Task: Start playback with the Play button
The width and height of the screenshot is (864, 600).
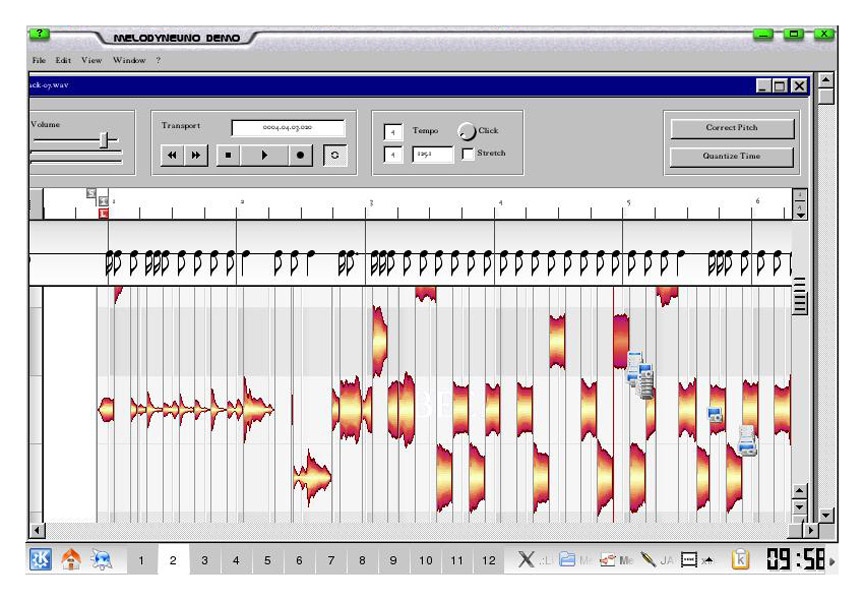Action: coord(264,155)
